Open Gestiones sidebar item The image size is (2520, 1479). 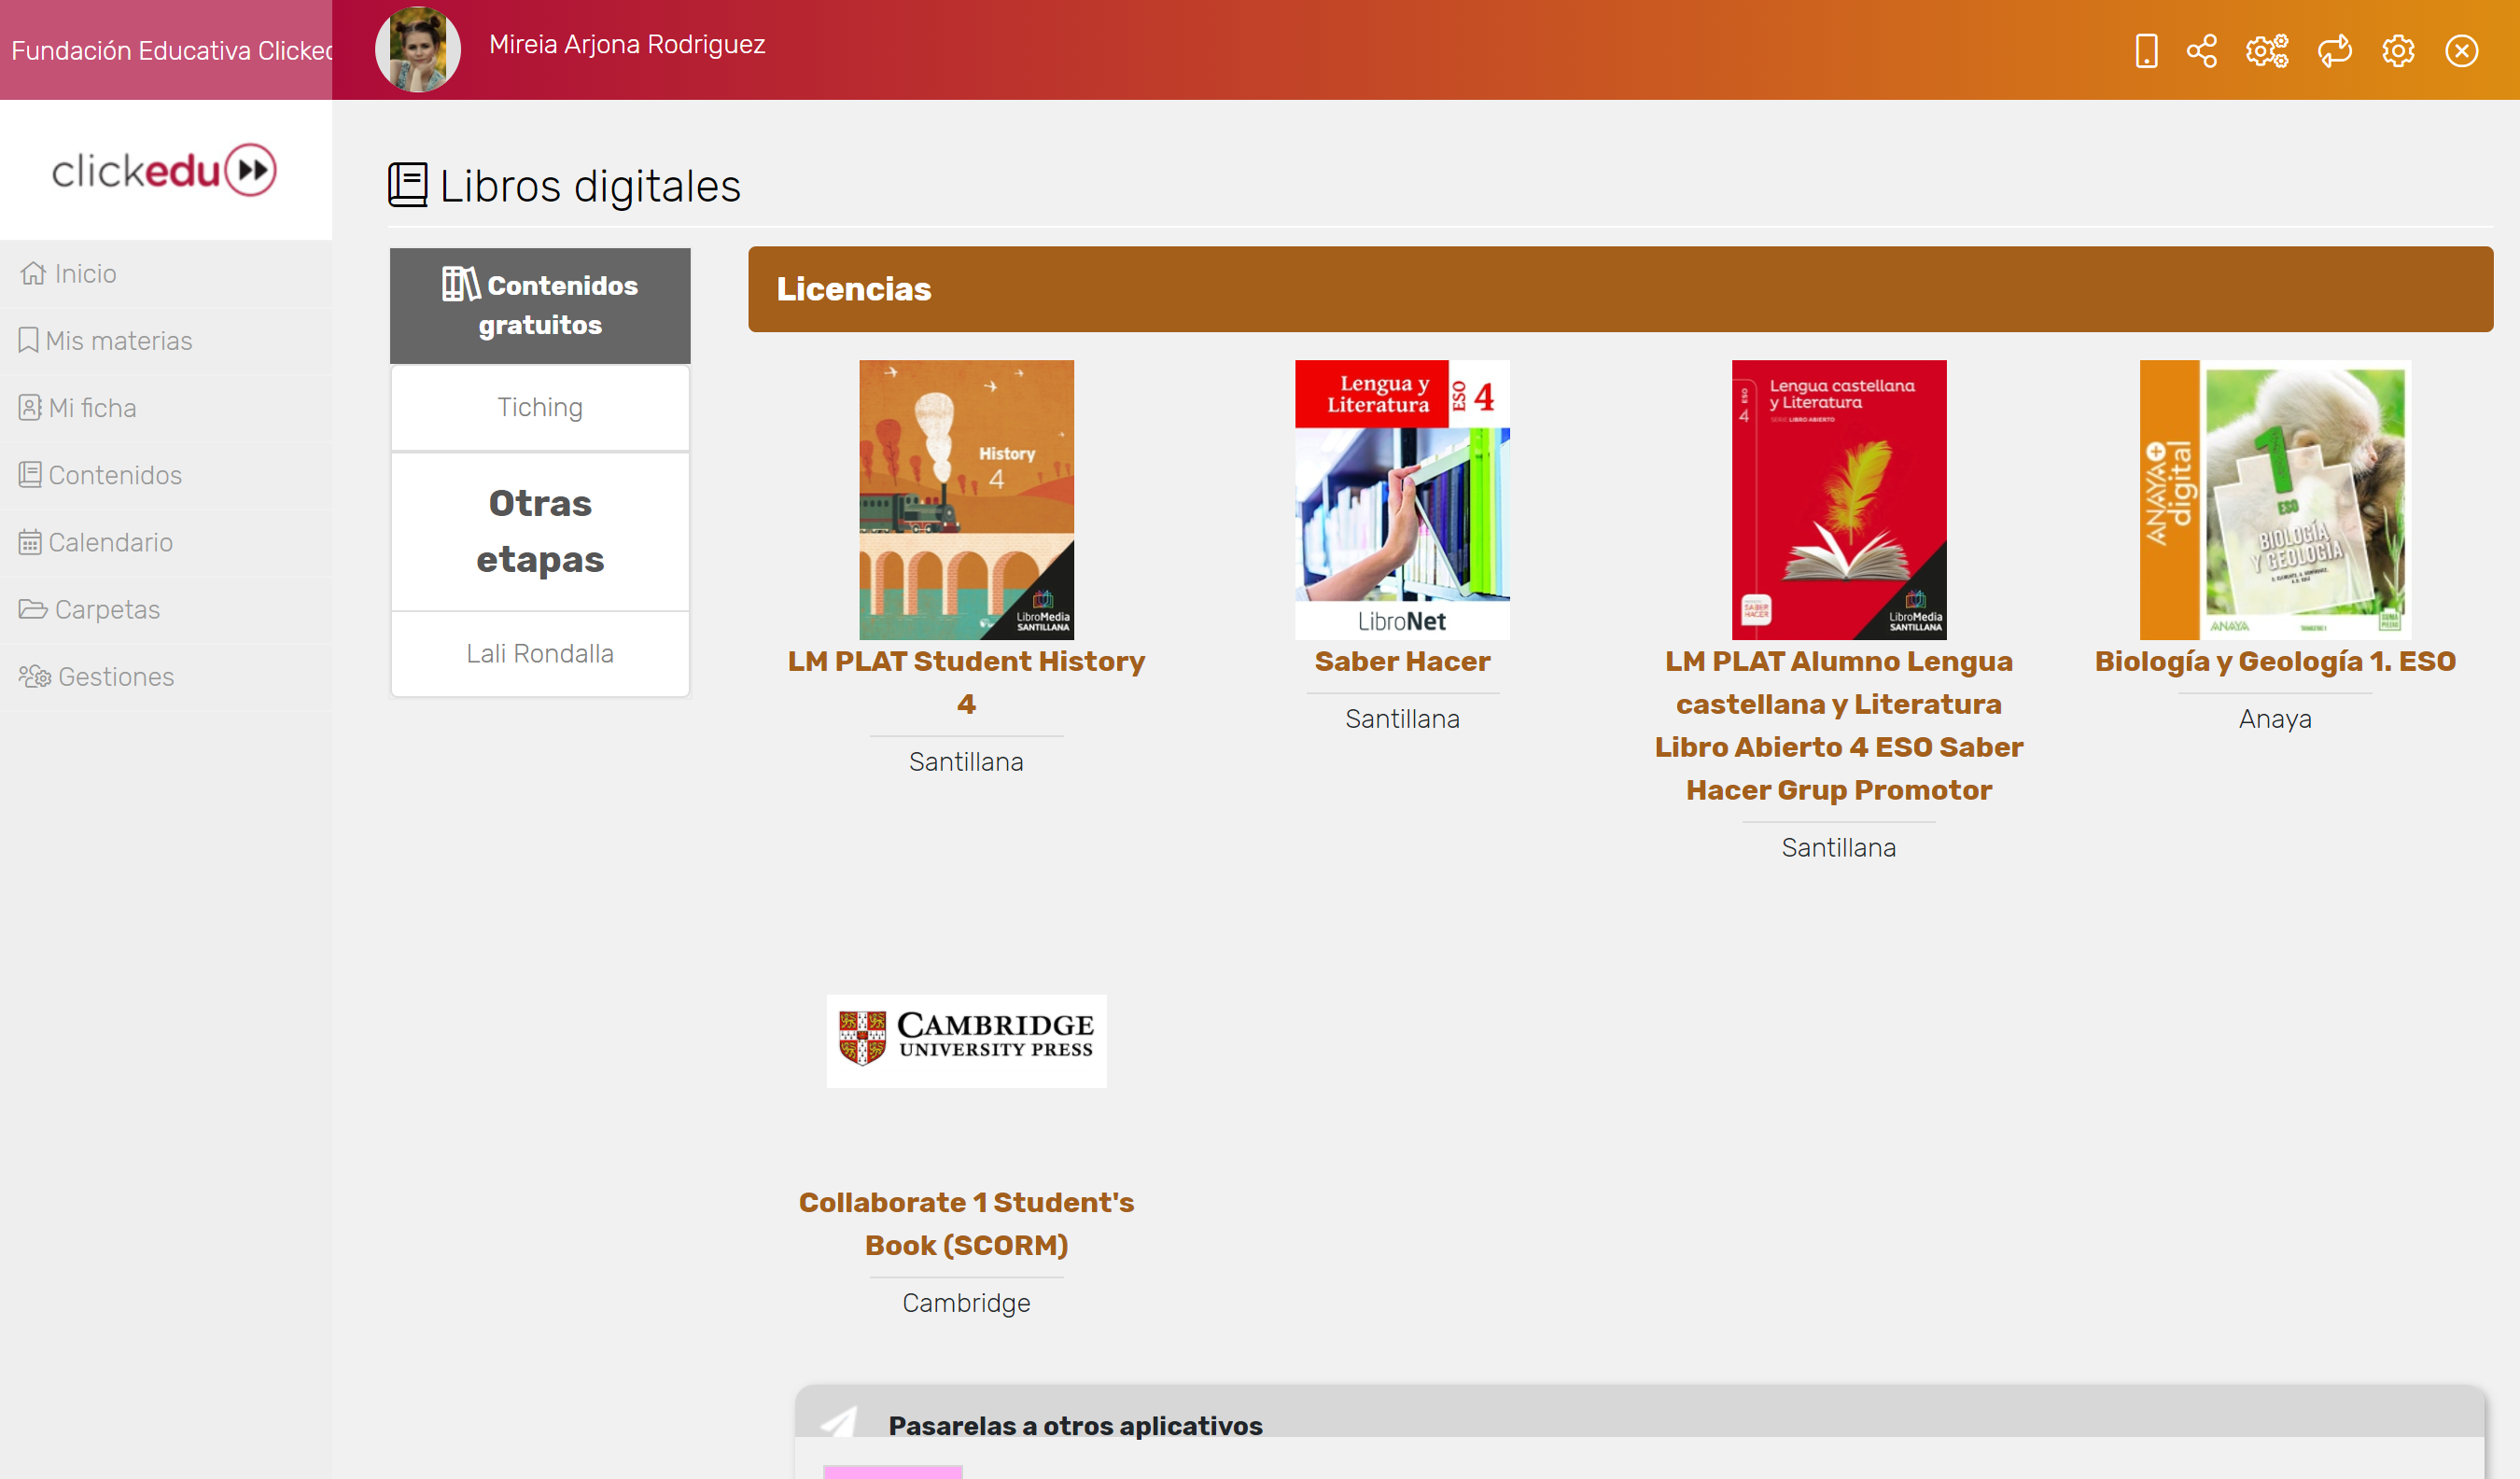[115, 677]
